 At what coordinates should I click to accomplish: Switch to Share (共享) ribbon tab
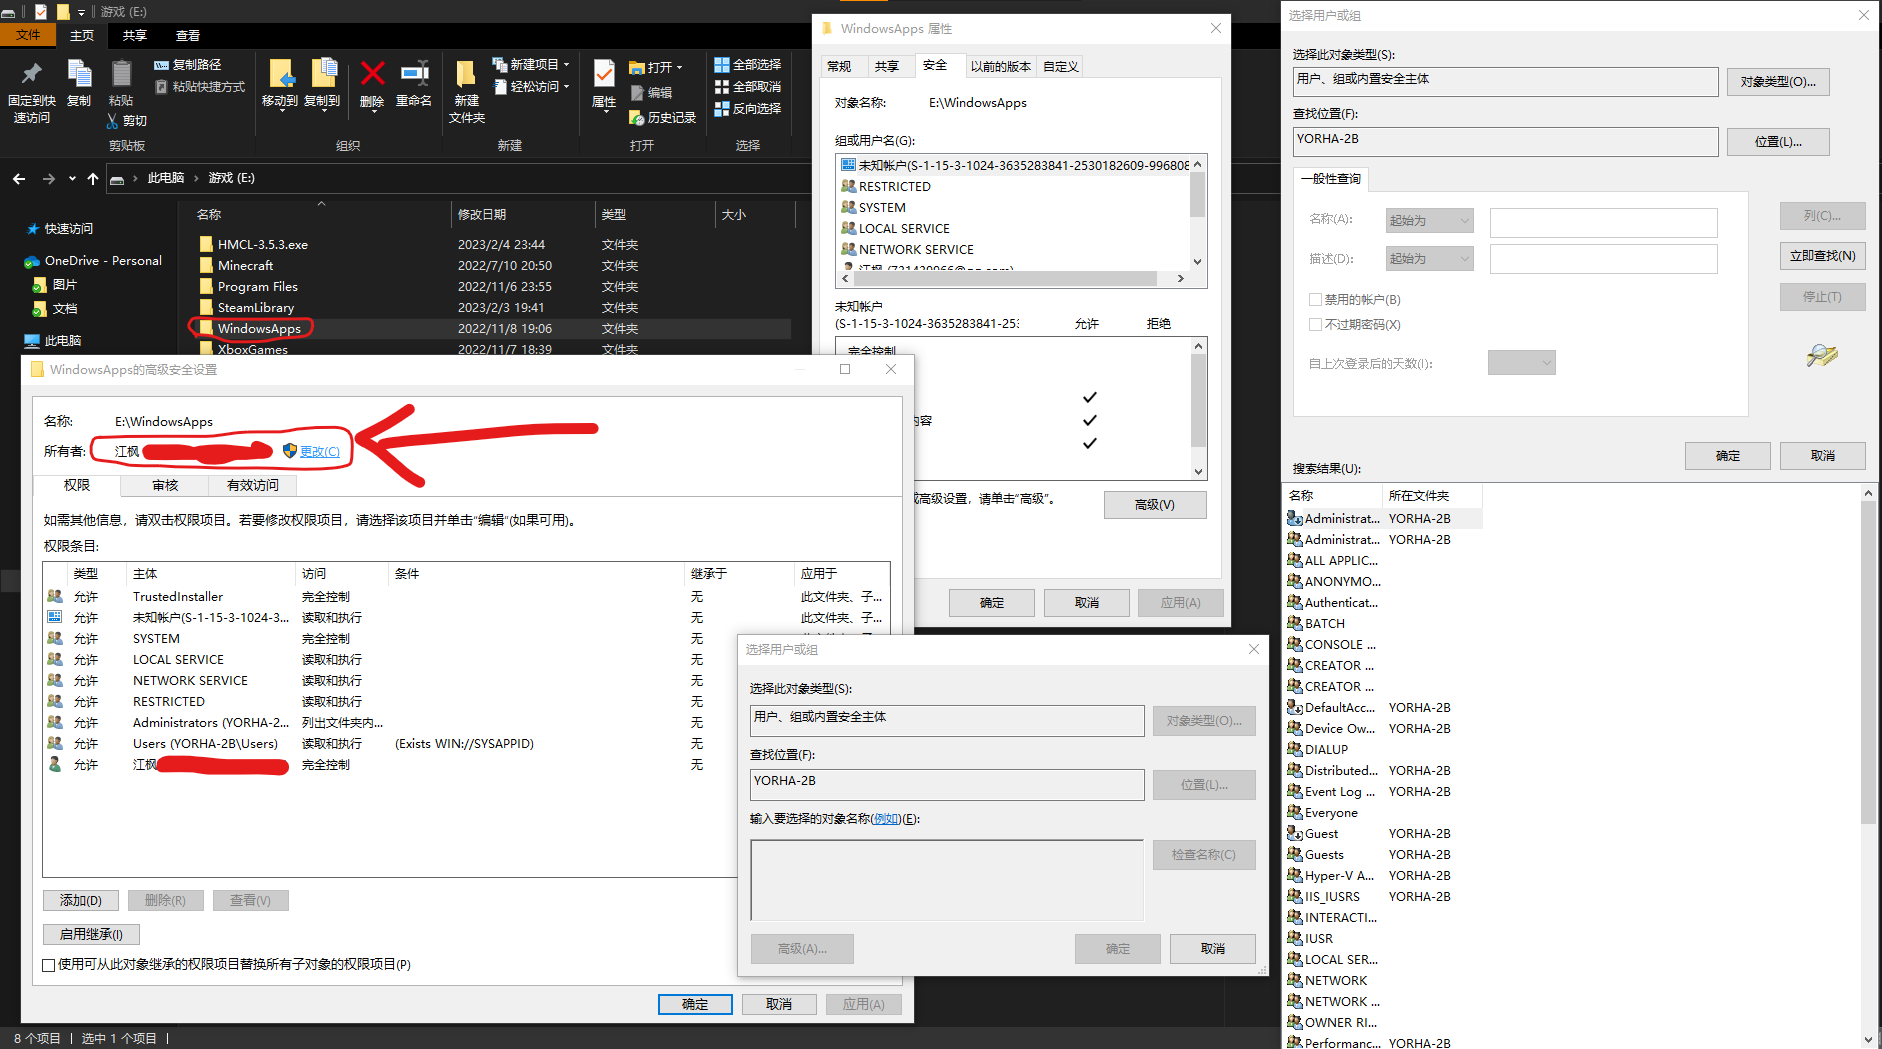[135, 35]
